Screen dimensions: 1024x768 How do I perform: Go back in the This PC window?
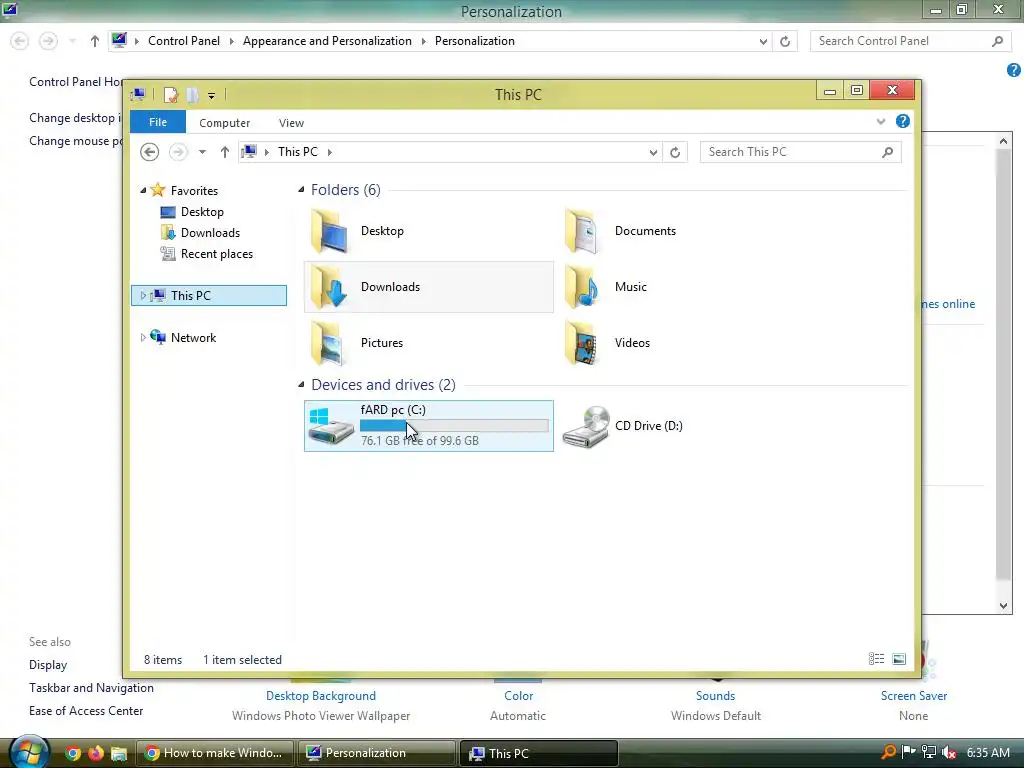pos(150,152)
